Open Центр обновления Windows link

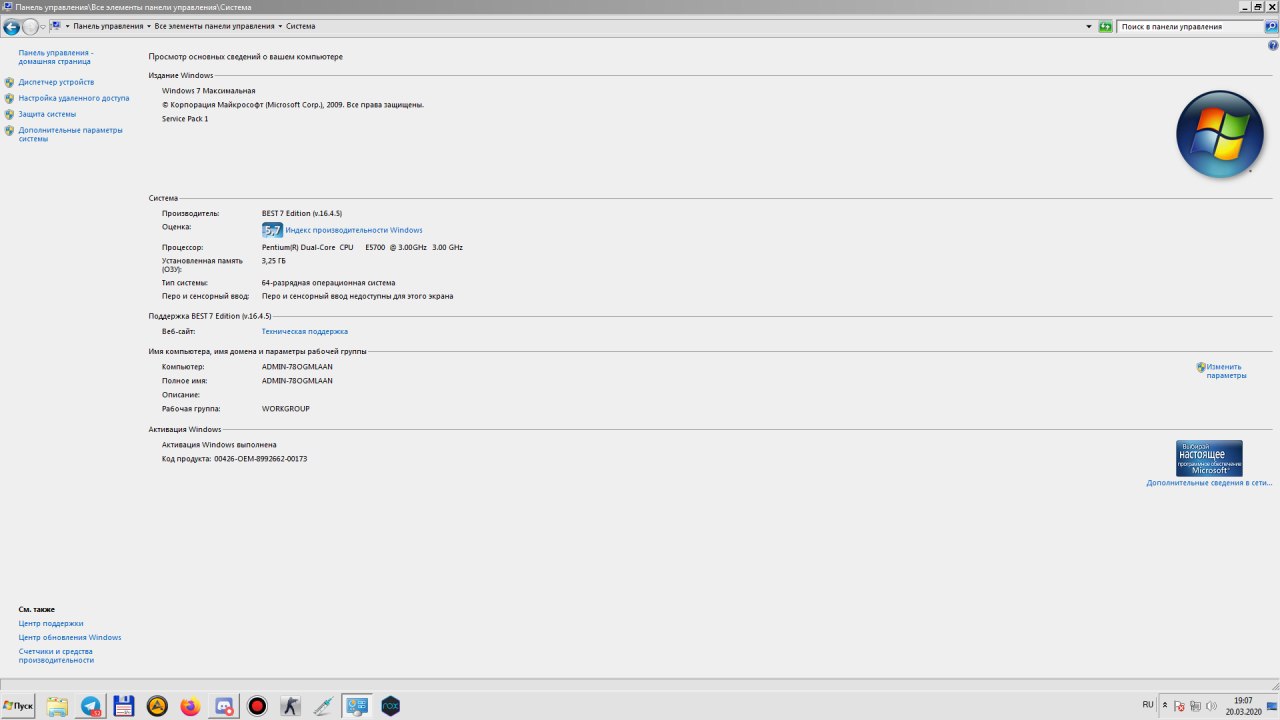point(70,637)
